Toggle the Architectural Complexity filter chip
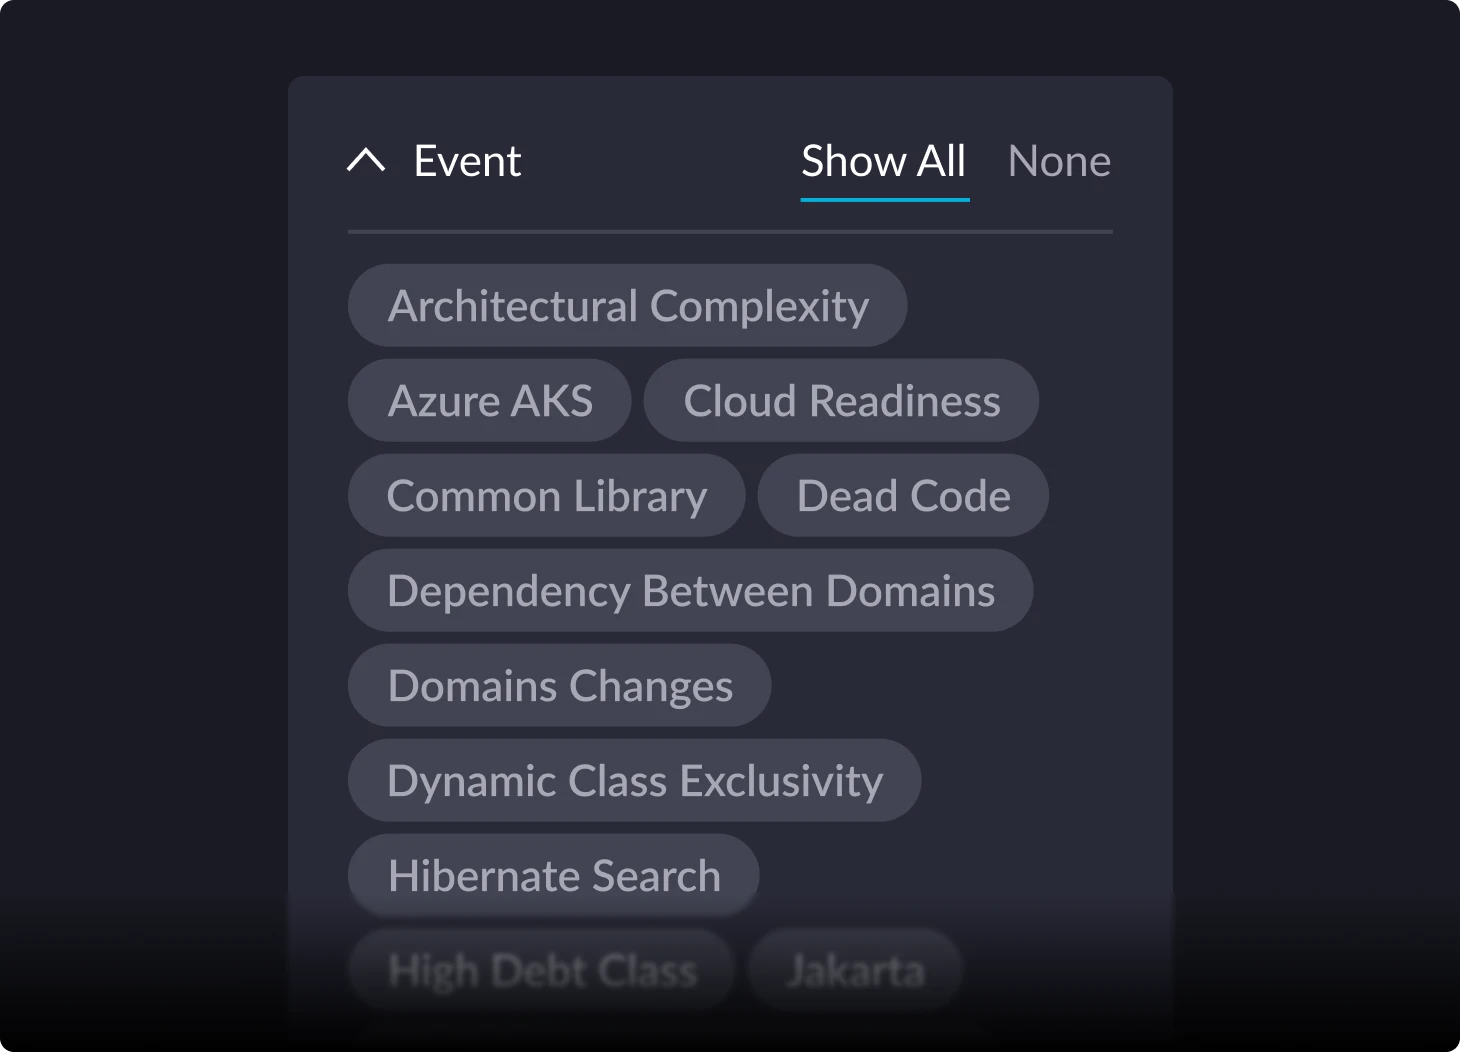The width and height of the screenshot is (1460, 1052). [628, 305]
